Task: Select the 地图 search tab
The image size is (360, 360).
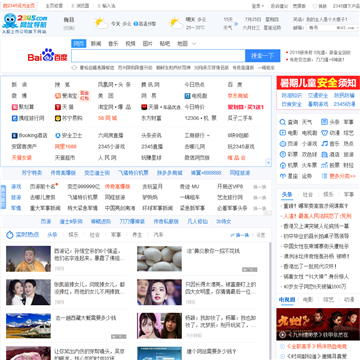Action: [182, 44]
